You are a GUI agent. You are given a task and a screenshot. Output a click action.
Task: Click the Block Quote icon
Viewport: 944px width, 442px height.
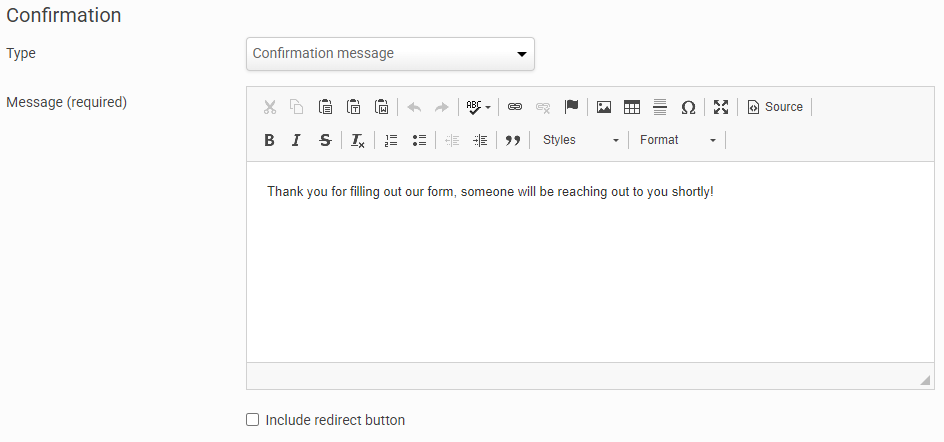coord(513,140)
